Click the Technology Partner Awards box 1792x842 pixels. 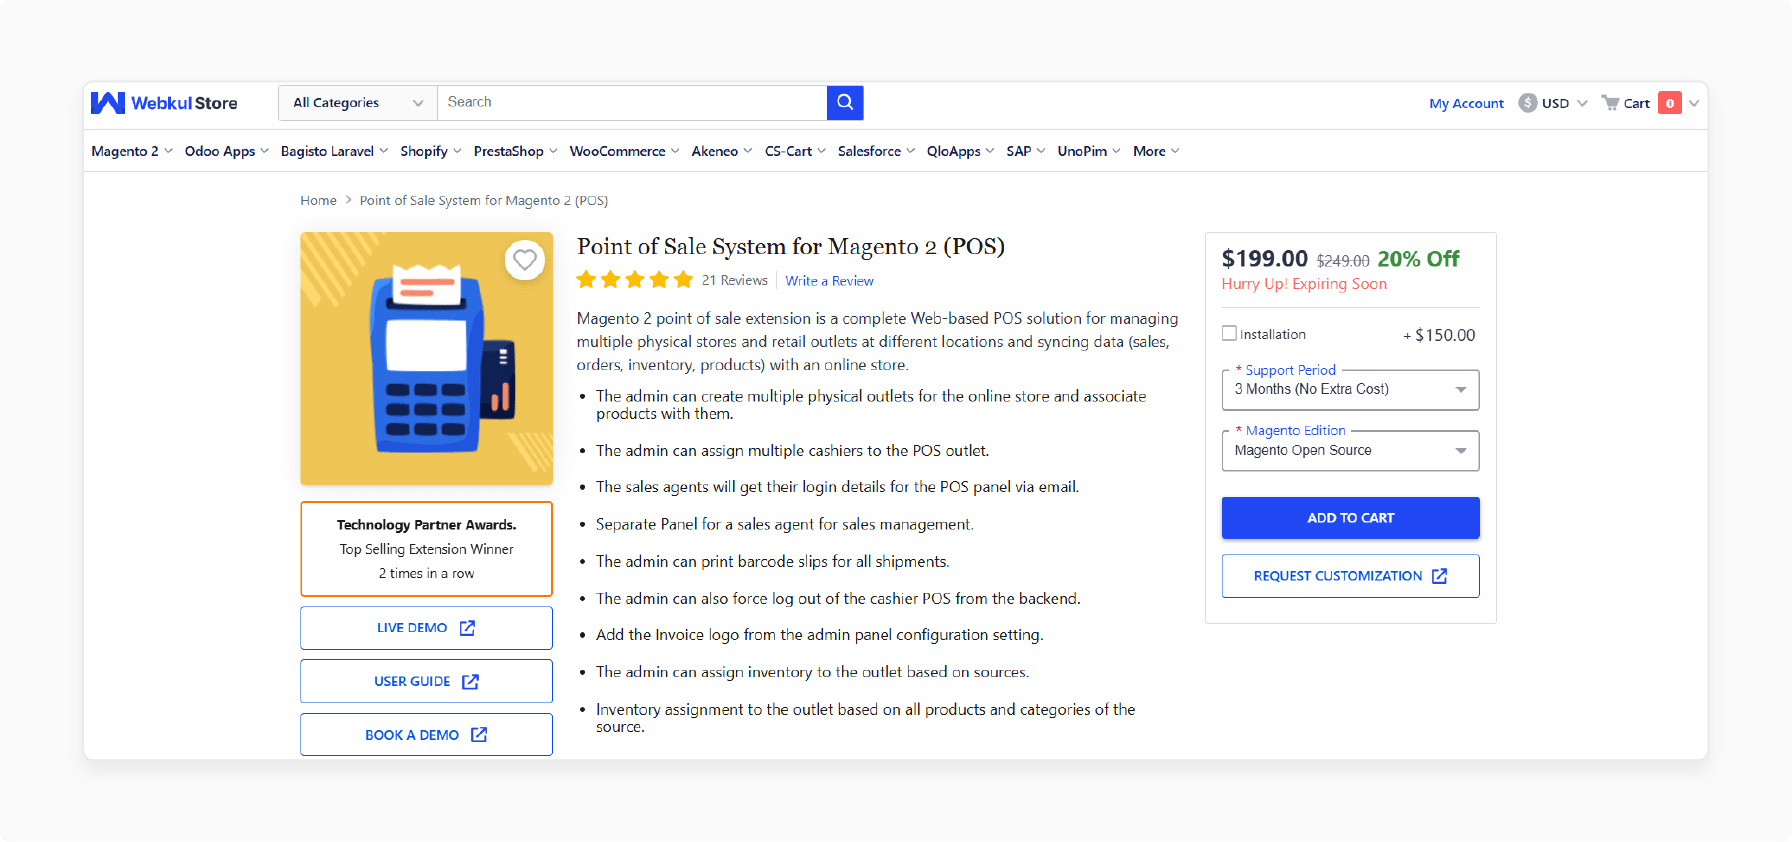(x=426, y=549)
